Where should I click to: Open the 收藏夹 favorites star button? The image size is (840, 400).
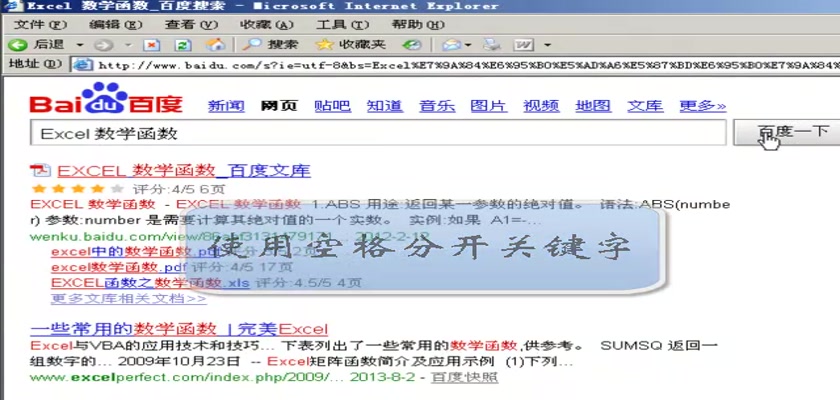[x=350, y=44]
